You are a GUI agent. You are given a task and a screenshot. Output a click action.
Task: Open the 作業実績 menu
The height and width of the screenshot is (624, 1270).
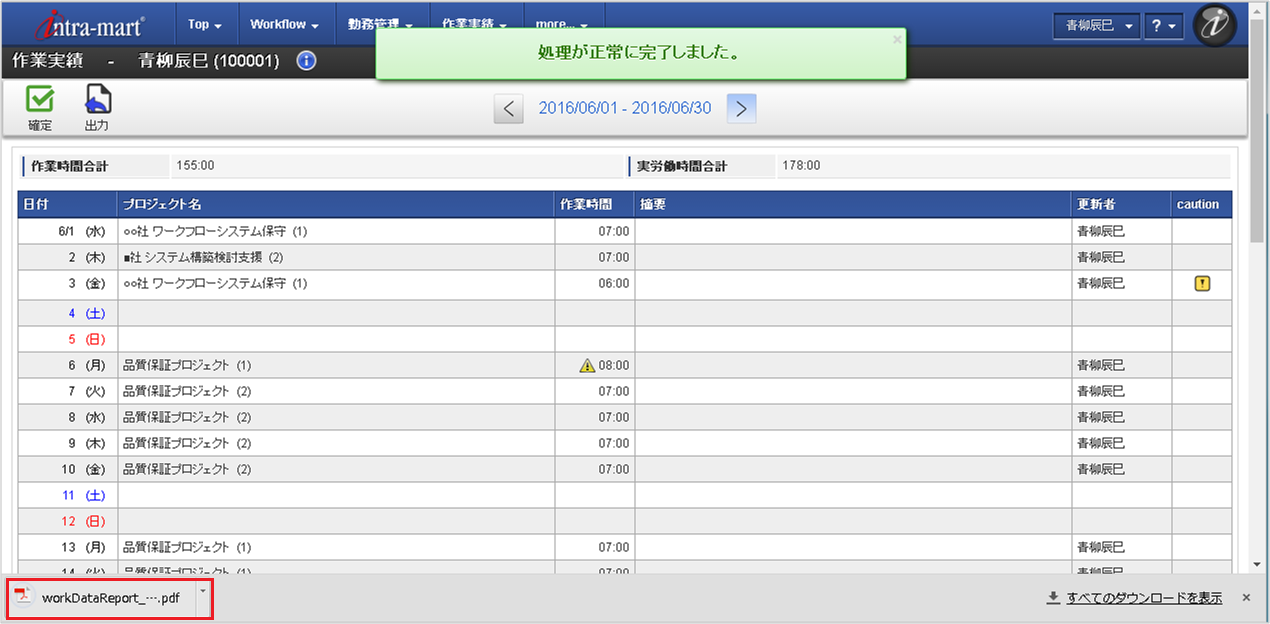(x=474, y=24)
